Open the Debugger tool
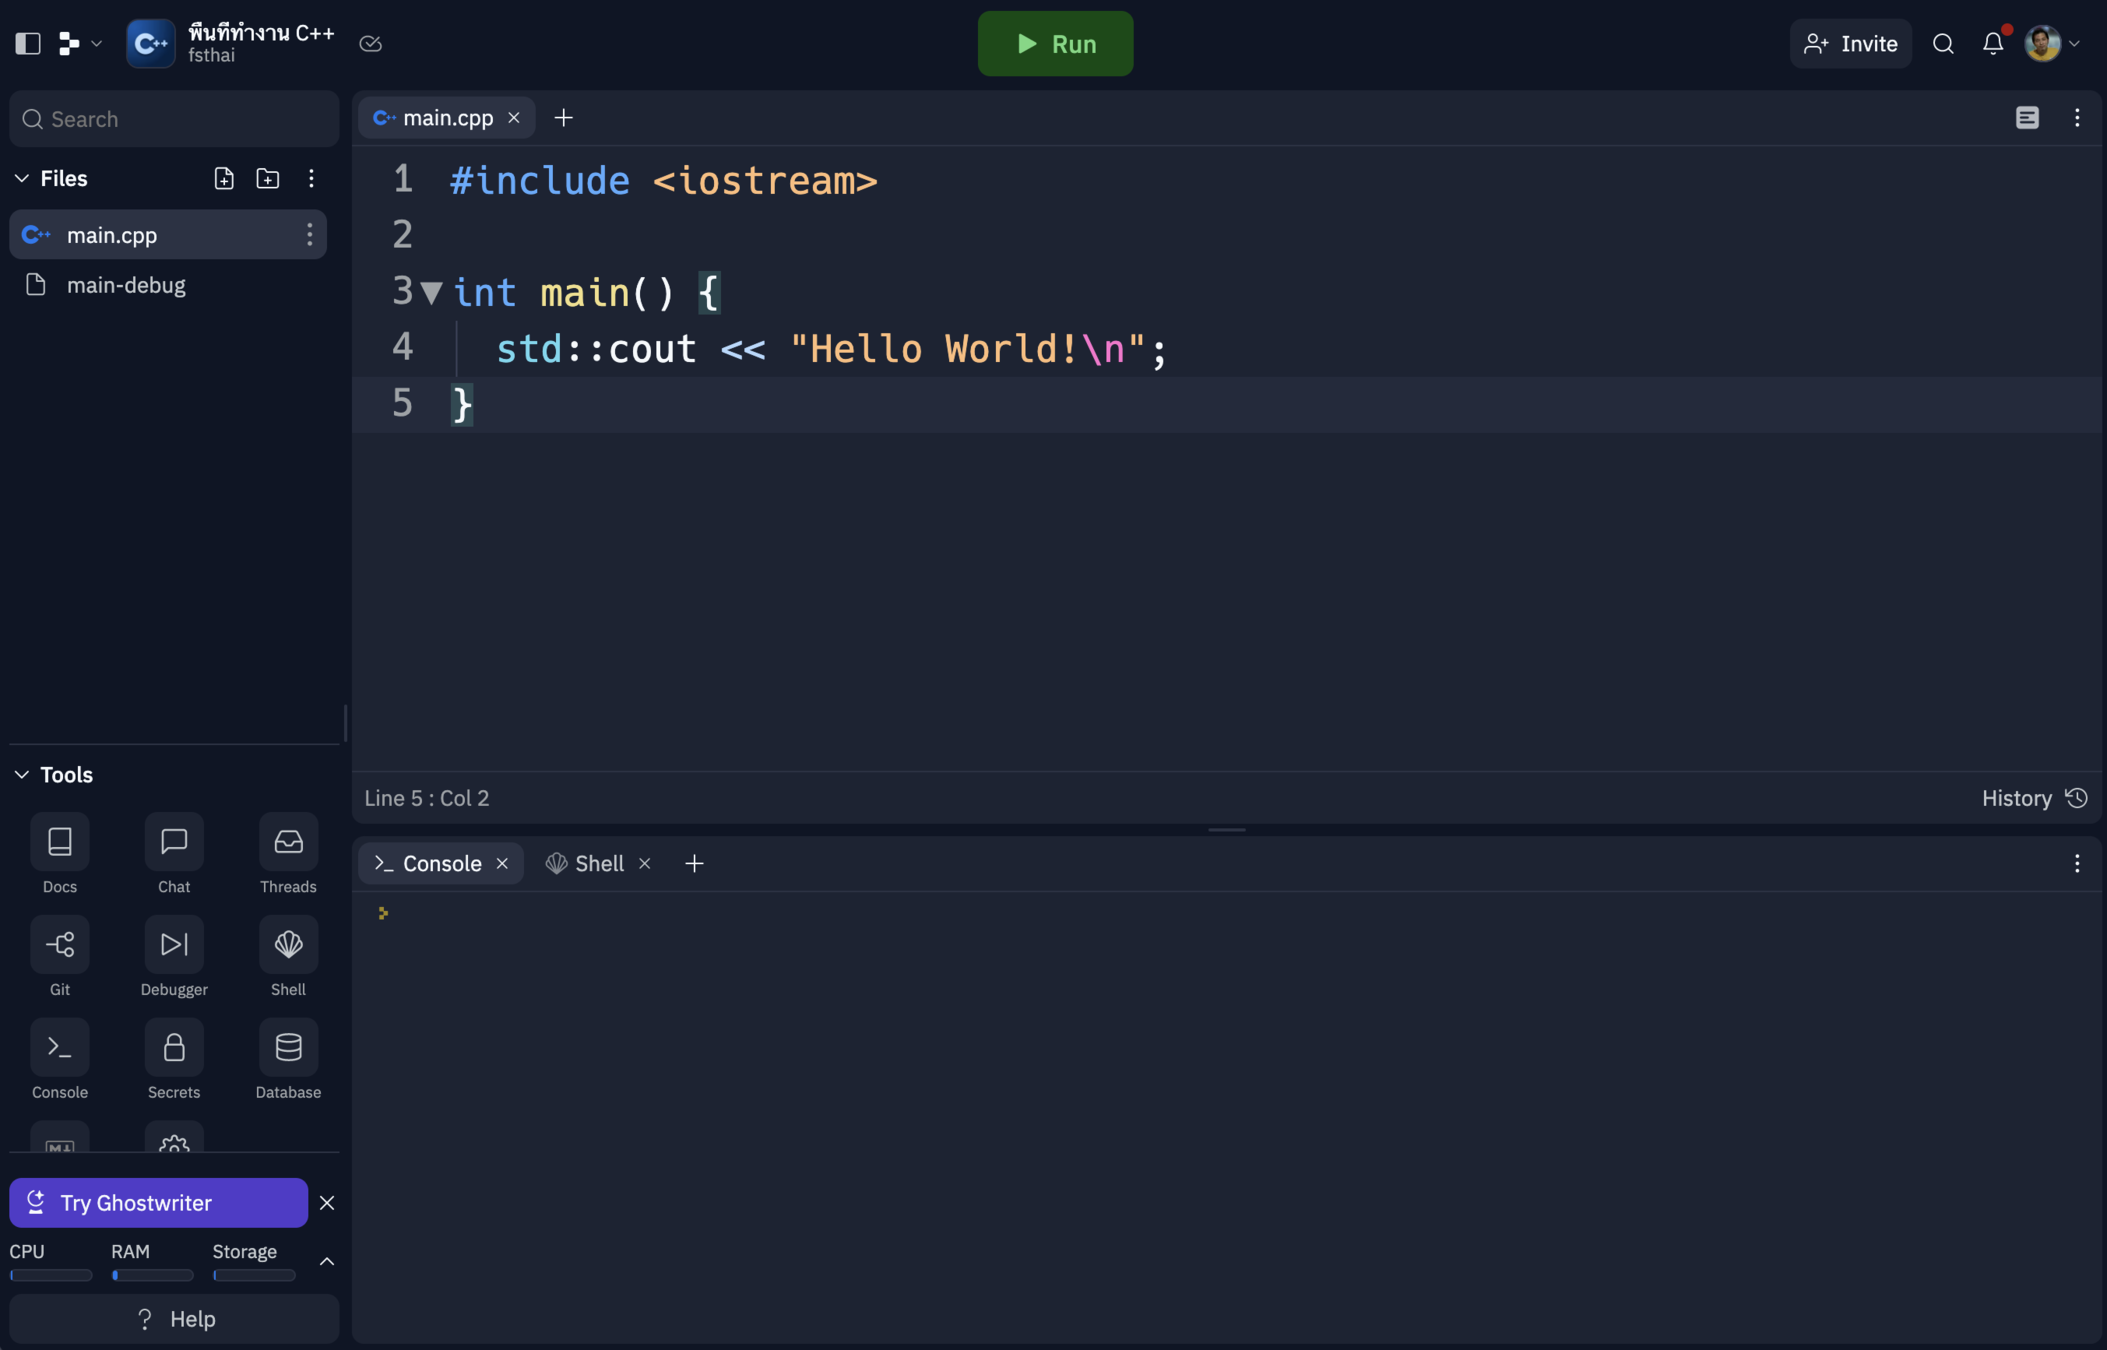Viewport: 2107px width, 1350px height. pyautogui.click(x=174, y=945)
